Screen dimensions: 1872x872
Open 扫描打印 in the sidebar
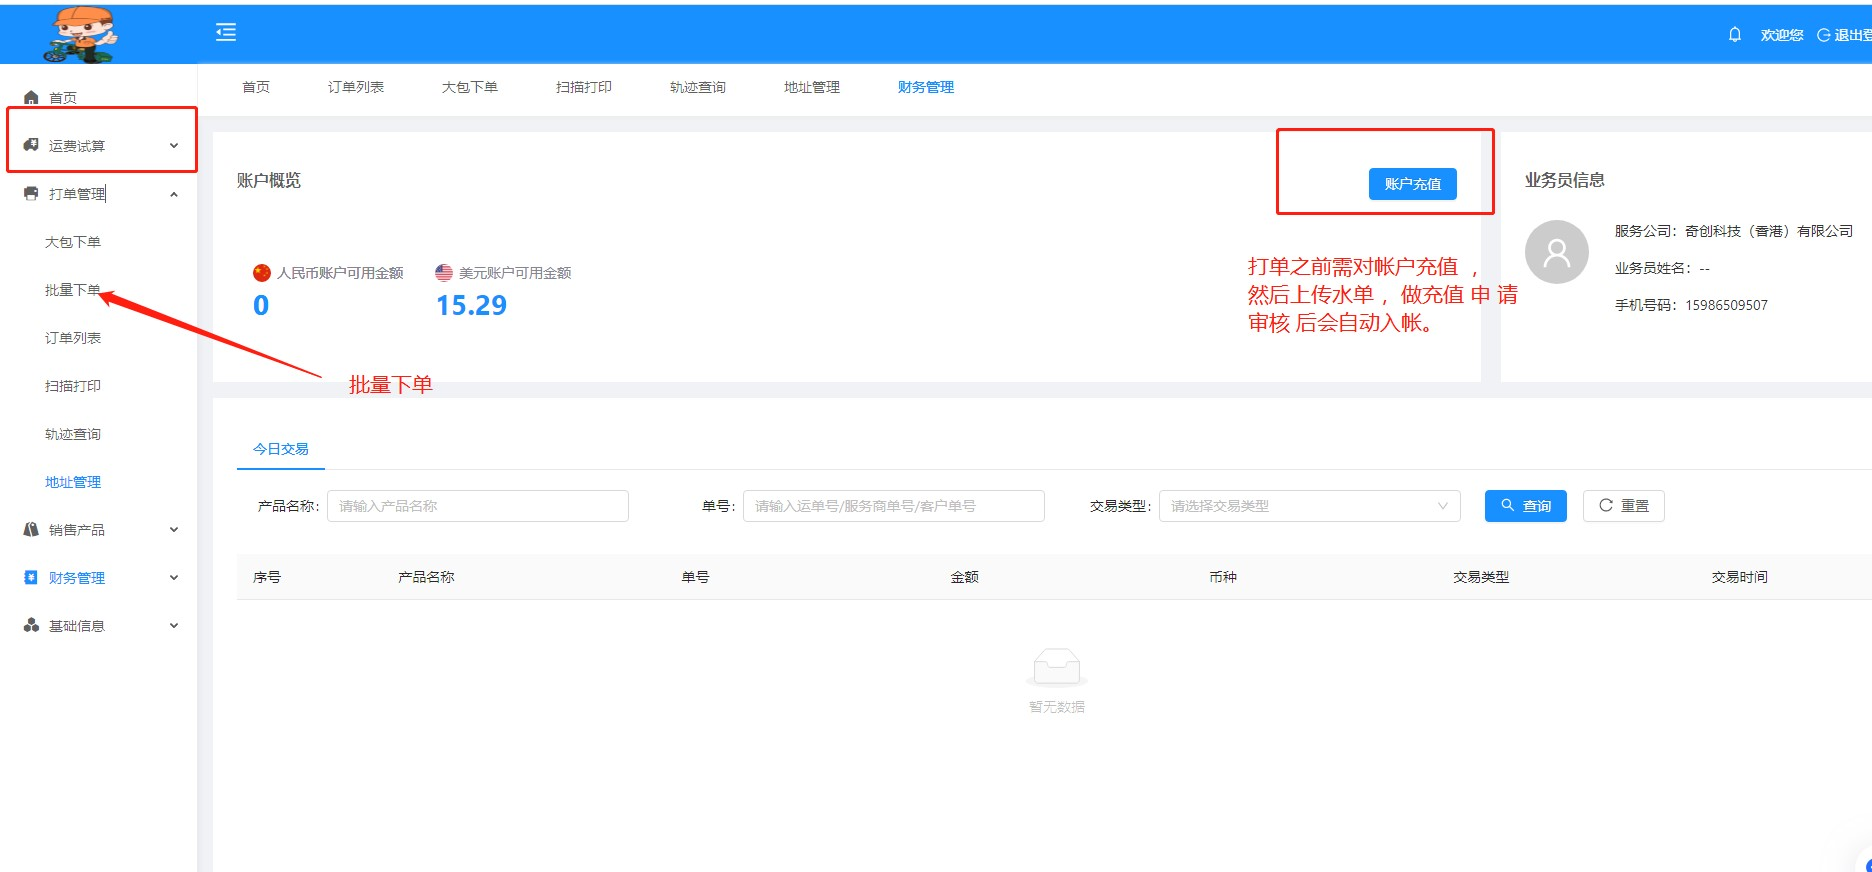[73, 386]
